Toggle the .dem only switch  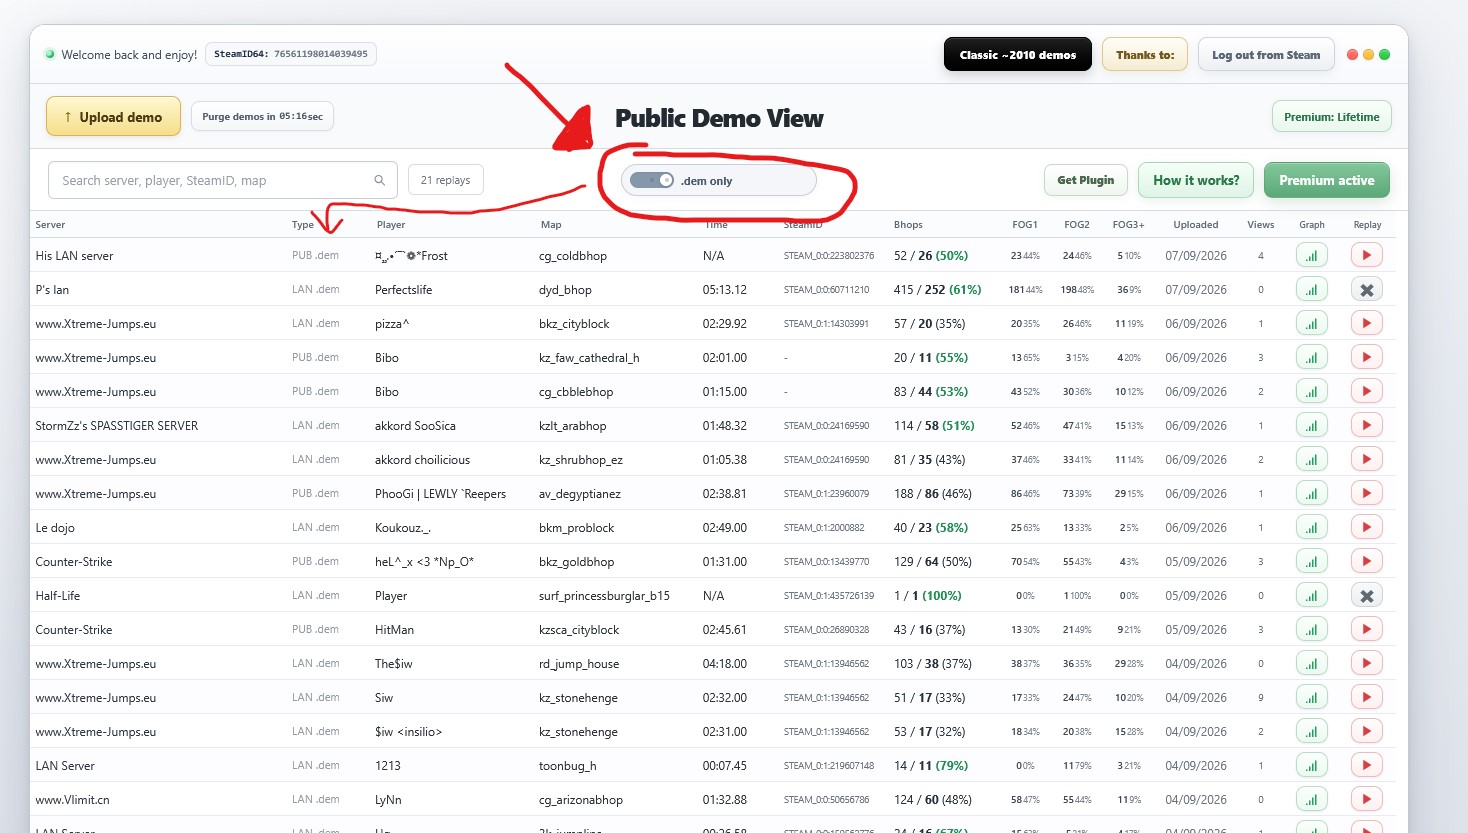(x=652, y=181)
